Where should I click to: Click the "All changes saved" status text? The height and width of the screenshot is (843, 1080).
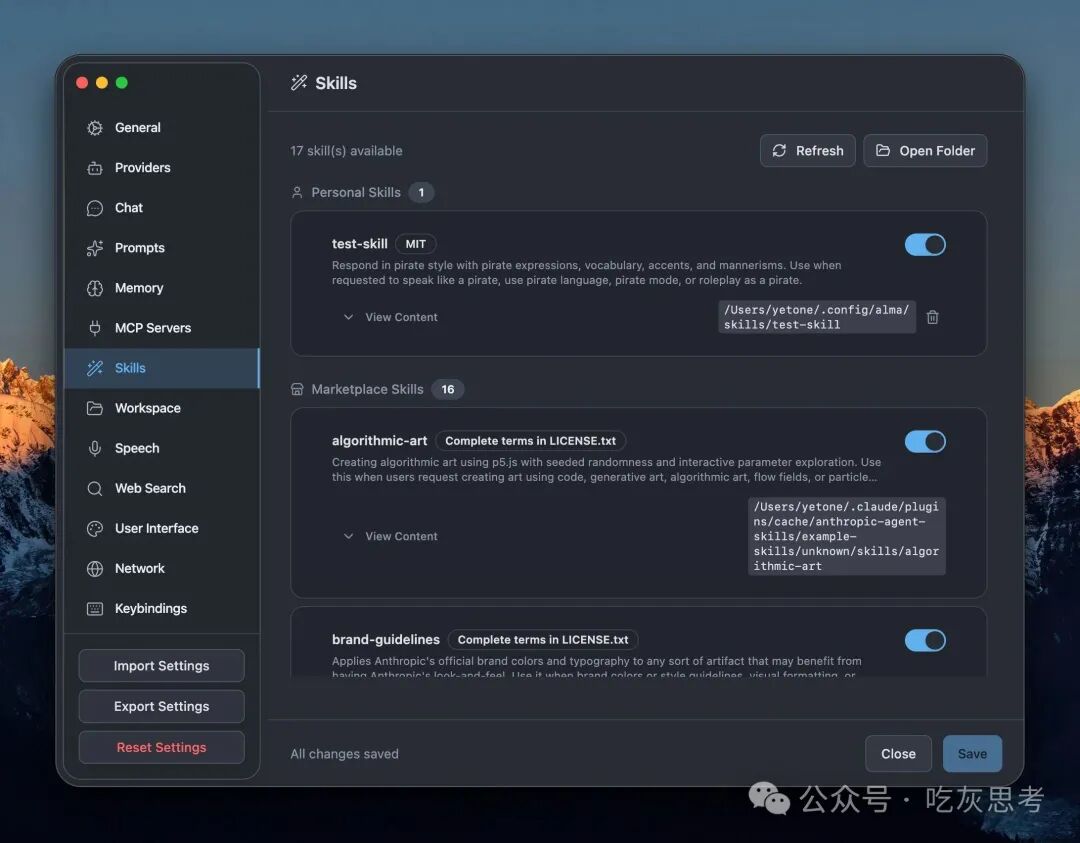tap(344, 754)
